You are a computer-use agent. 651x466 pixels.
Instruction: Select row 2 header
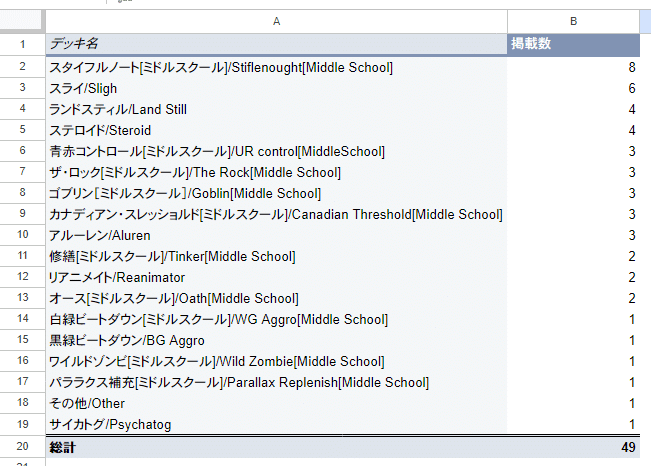click(22, 66)
